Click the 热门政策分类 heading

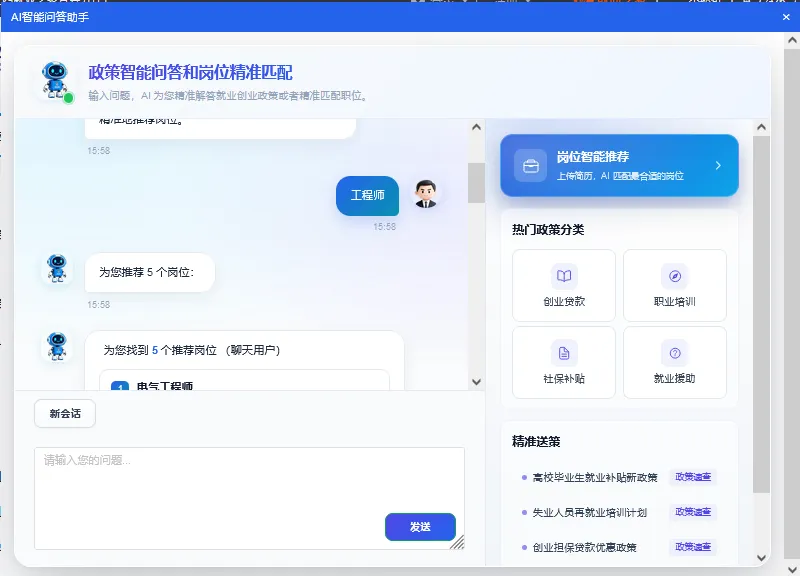[x=548, y=230]
